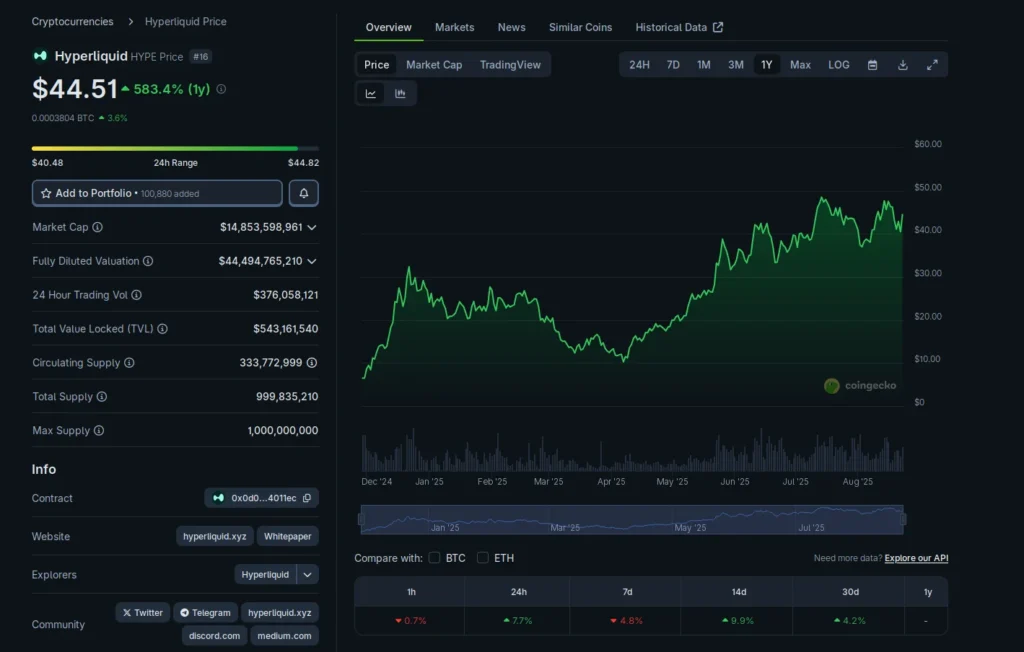Viewport: 1024px width, 652px height.
Task: Expand Fully Diluted Valuation chevron
Action: click(x=312, y=261)
